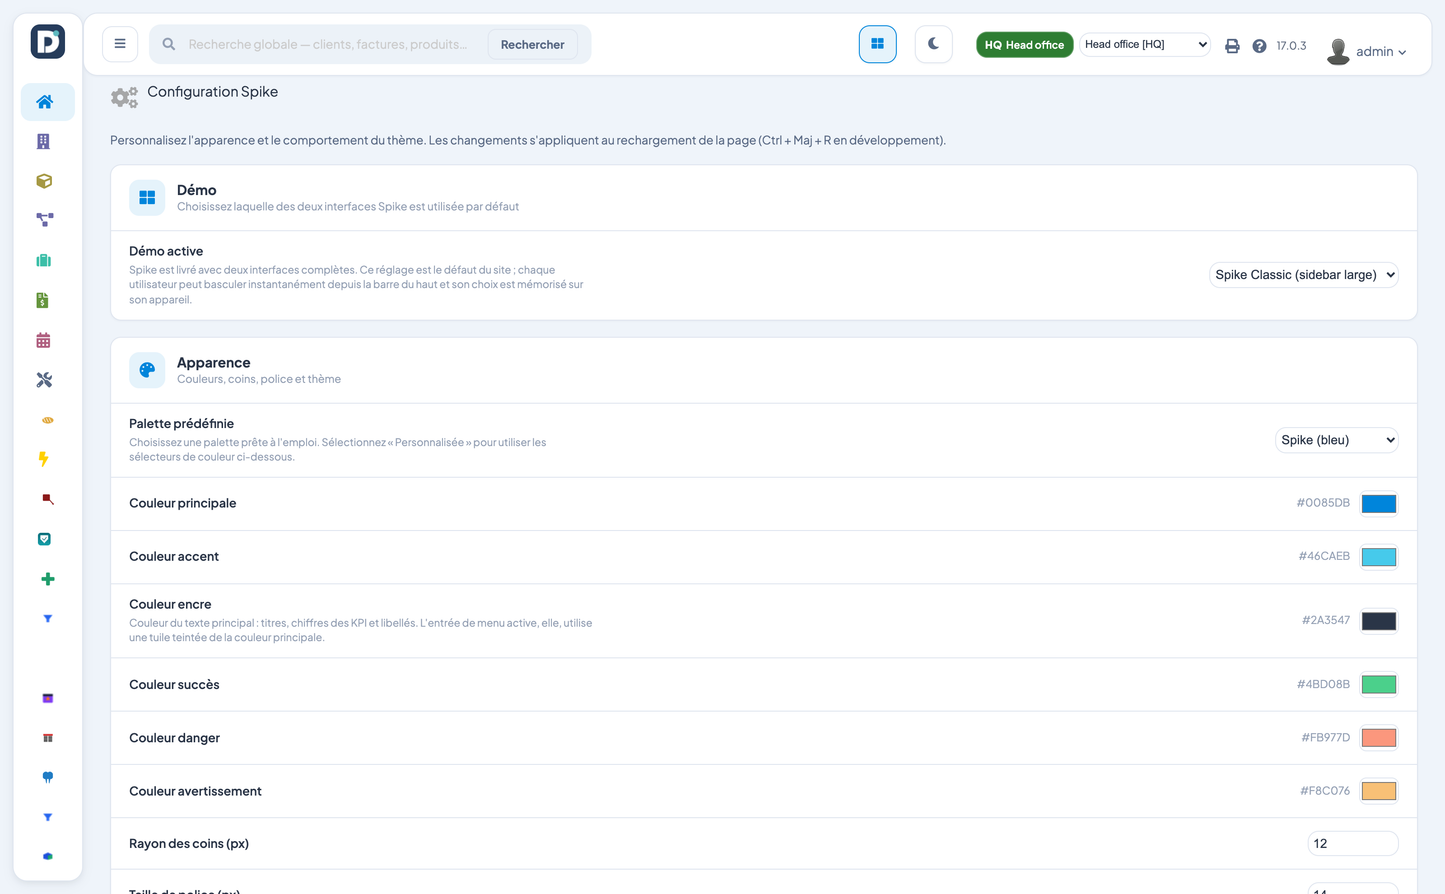Open the green plus sidebar icon
The width and height of the screenshot is (1445, 894).
[x=47, y=579]
